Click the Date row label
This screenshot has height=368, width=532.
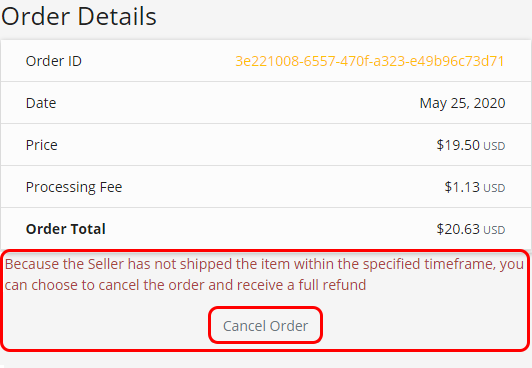tap(41, 103)
